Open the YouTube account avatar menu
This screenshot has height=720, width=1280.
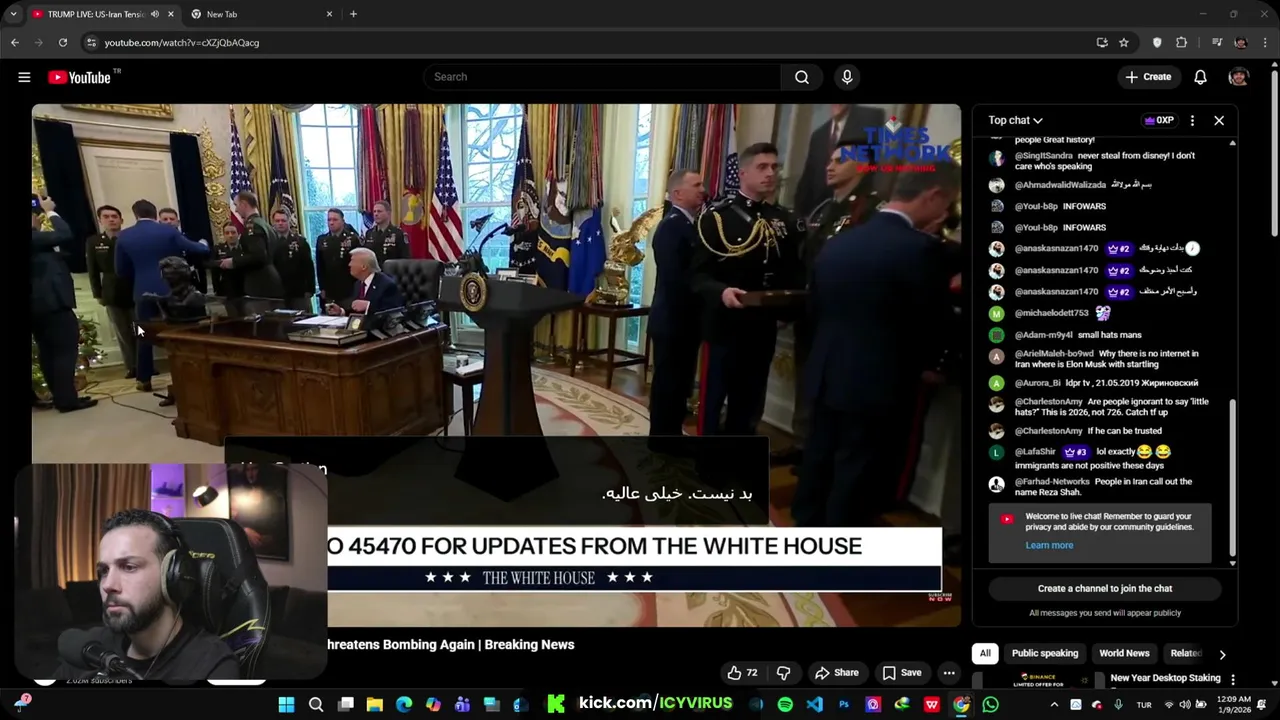1238,77
